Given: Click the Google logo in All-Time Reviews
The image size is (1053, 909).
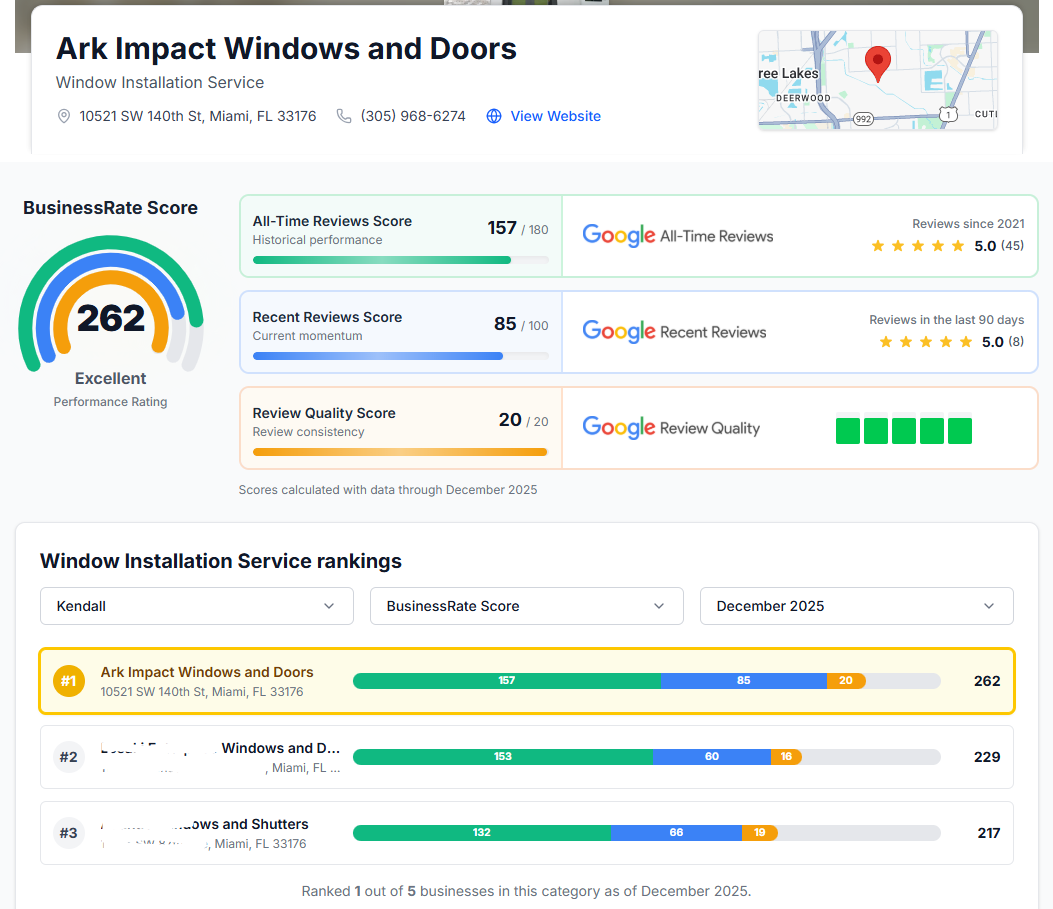Looking at the screenshot, I should (619, 236).
